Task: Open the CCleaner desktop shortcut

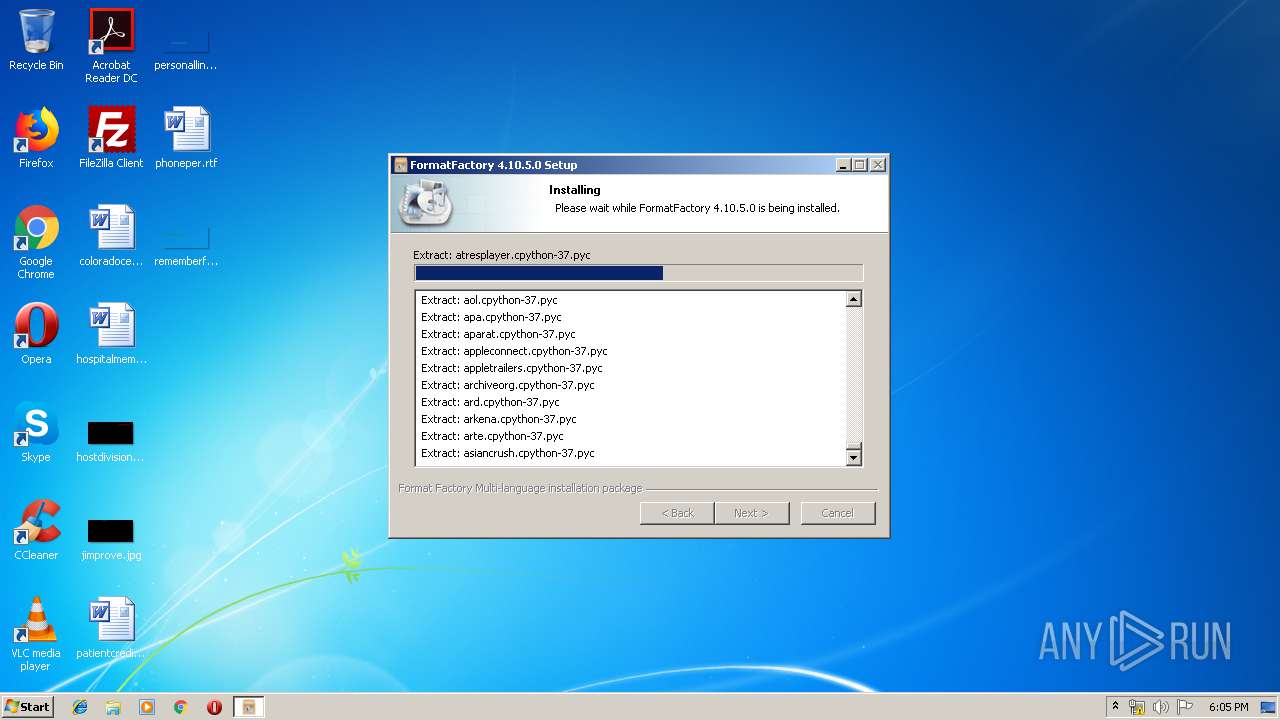Action: 36,530
